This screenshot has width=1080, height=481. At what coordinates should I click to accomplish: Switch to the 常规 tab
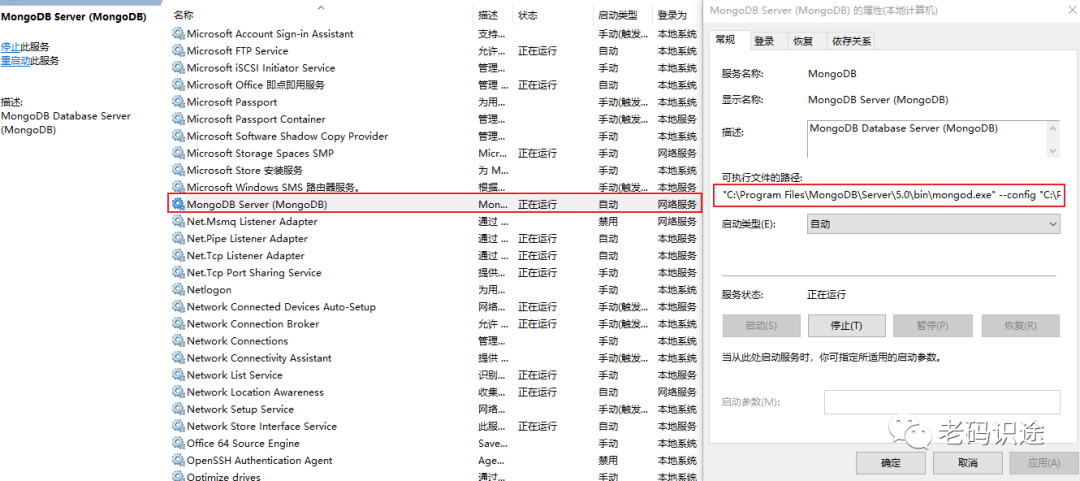[727, 40]
